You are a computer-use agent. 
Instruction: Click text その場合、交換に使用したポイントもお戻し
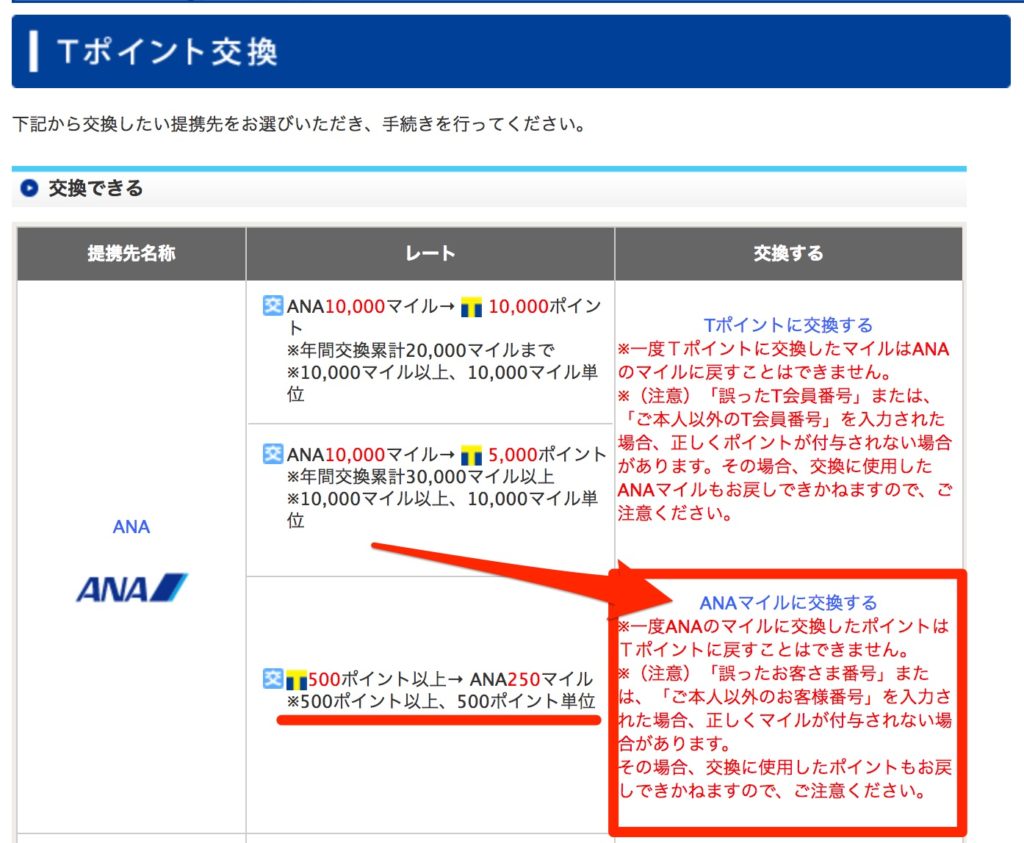785,779
